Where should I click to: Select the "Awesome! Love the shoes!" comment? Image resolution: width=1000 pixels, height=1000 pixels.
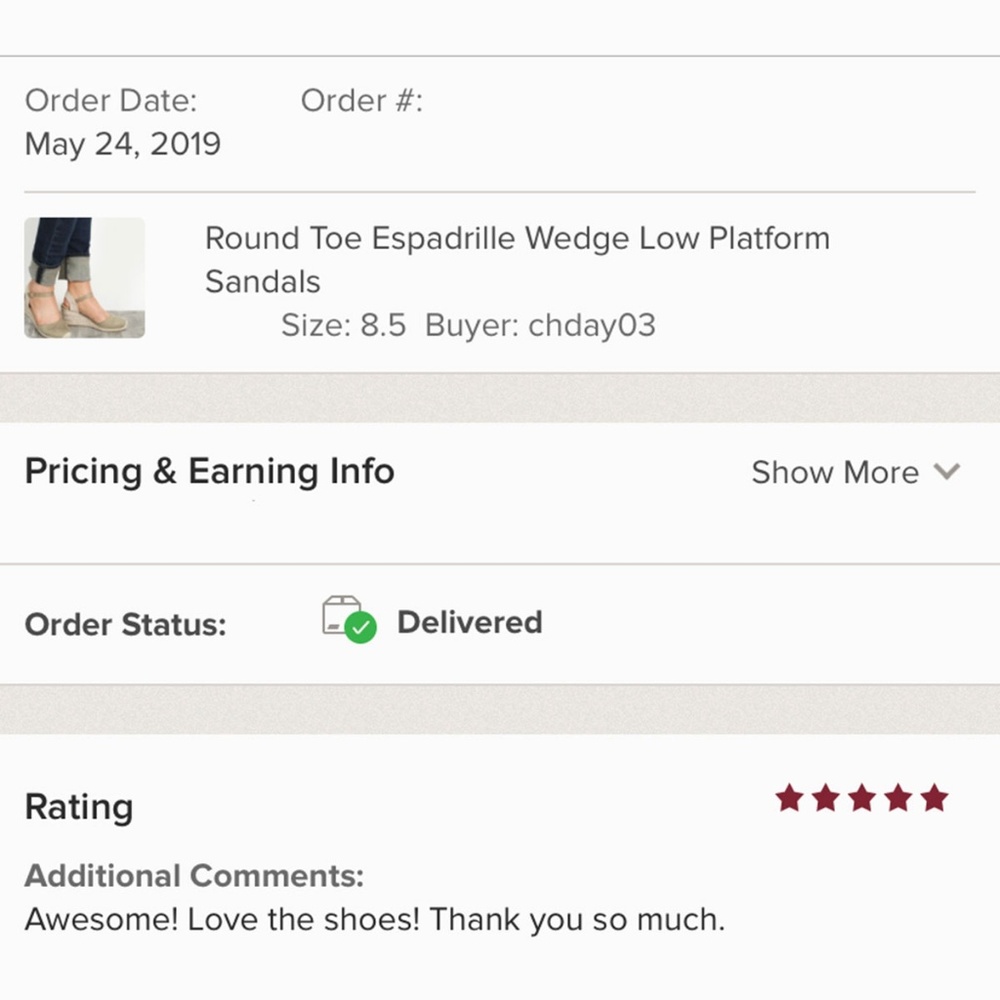374,919
